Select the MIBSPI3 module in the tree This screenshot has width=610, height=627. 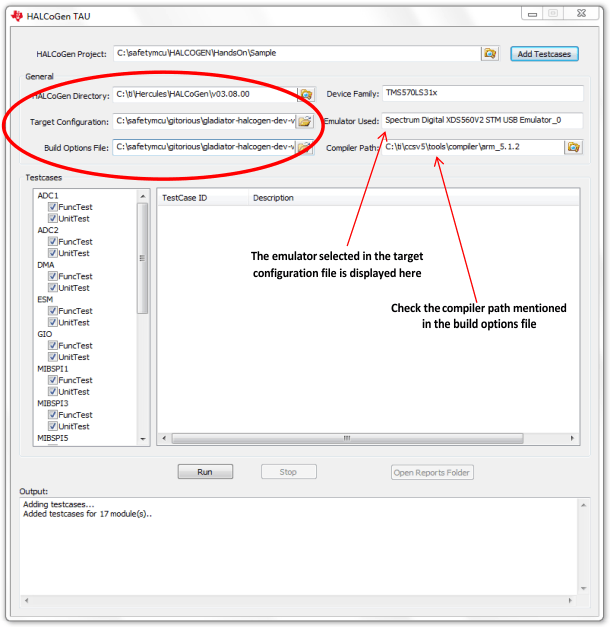[53, 403]
